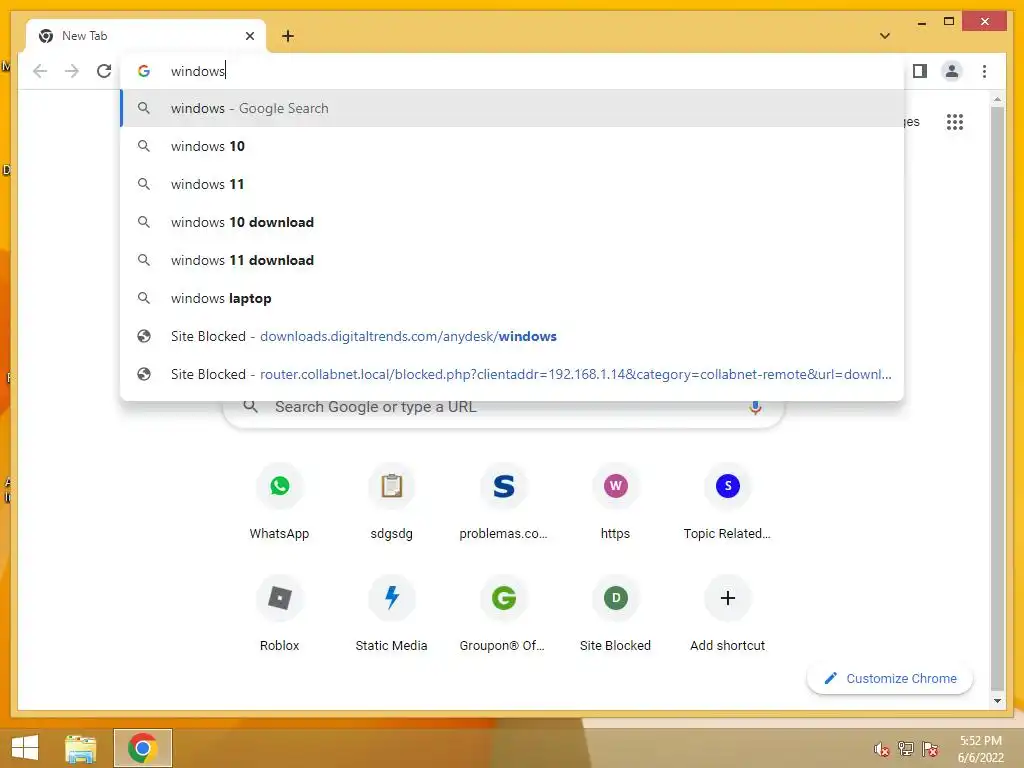This screenshot has height=768, width=1024.
Task: Click the taskbar clock showing 5:52 PM
Action: point(981,749)
